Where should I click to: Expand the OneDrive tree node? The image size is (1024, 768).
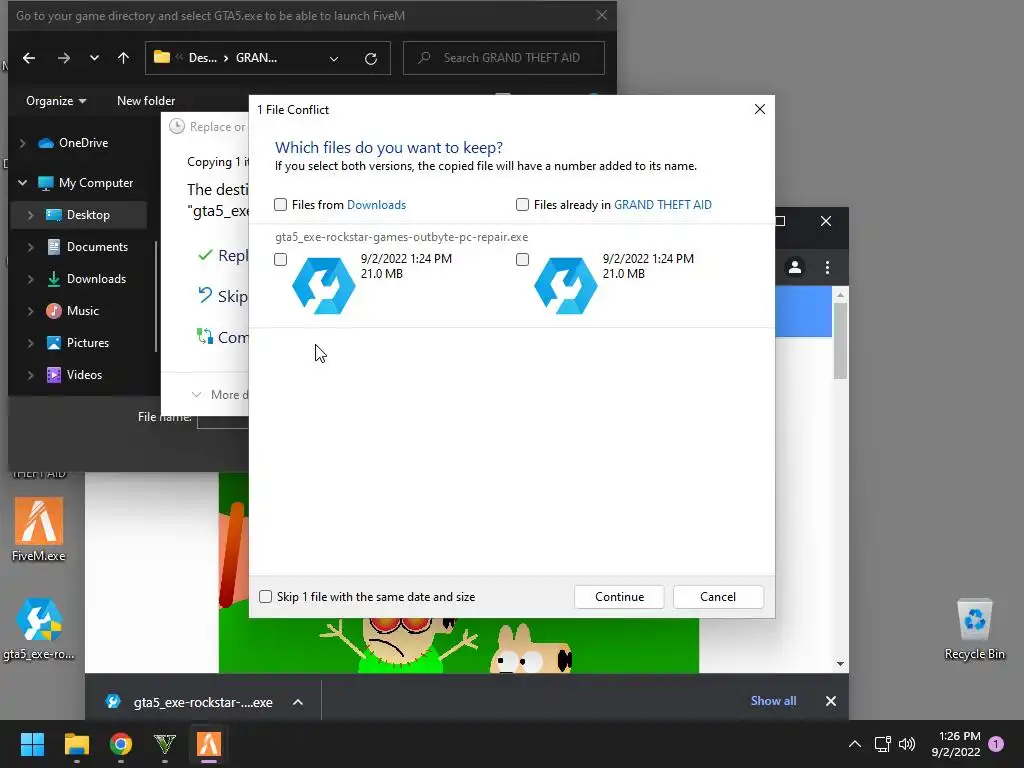coord(23,143)
